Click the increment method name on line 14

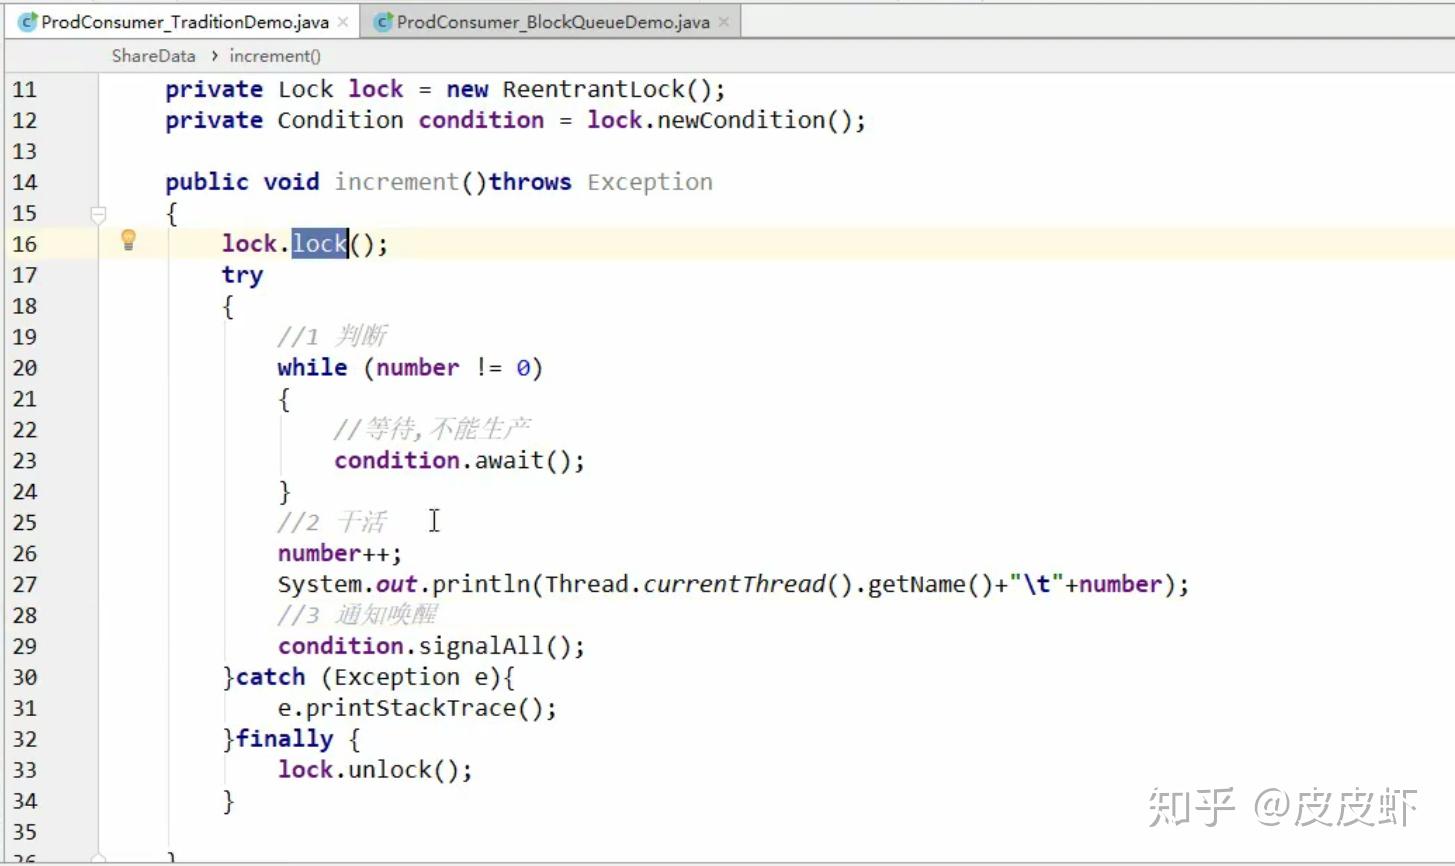point(396,182)
